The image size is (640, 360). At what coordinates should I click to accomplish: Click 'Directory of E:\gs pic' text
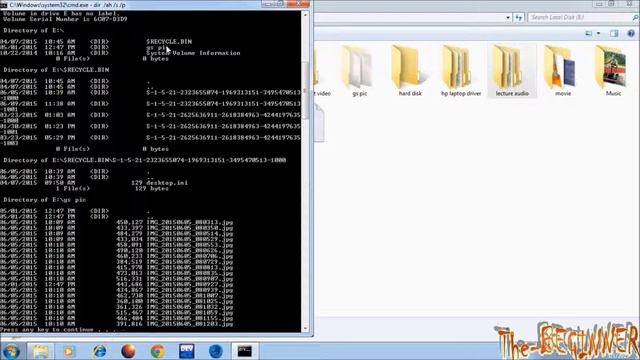pyautogui.click(x=44, y=200)
